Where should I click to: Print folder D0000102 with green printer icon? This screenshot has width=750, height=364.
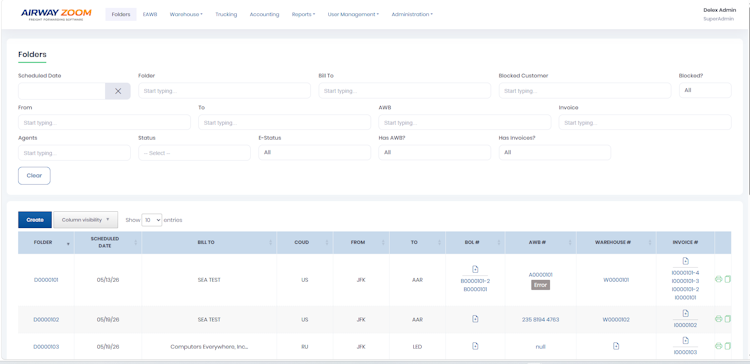pos(718,319)
